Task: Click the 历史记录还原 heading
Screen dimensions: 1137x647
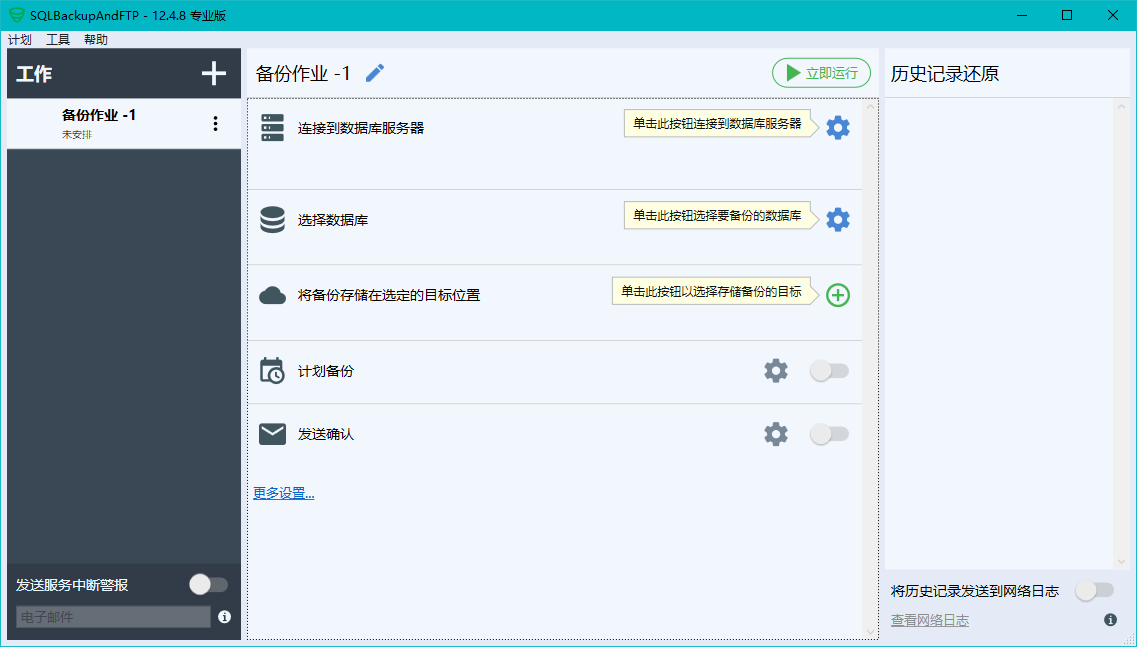Action: (945, 74)
